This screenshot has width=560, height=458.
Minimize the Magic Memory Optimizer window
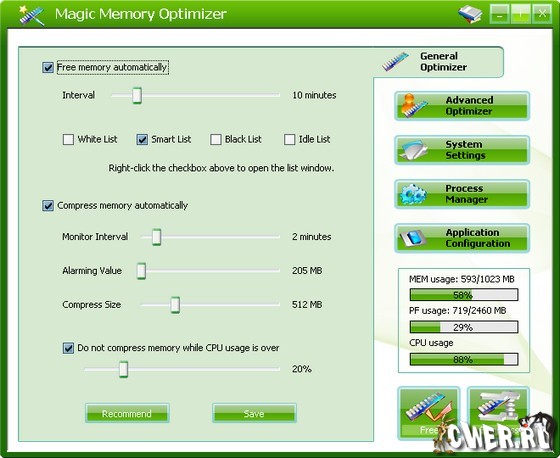click(500, 14)
